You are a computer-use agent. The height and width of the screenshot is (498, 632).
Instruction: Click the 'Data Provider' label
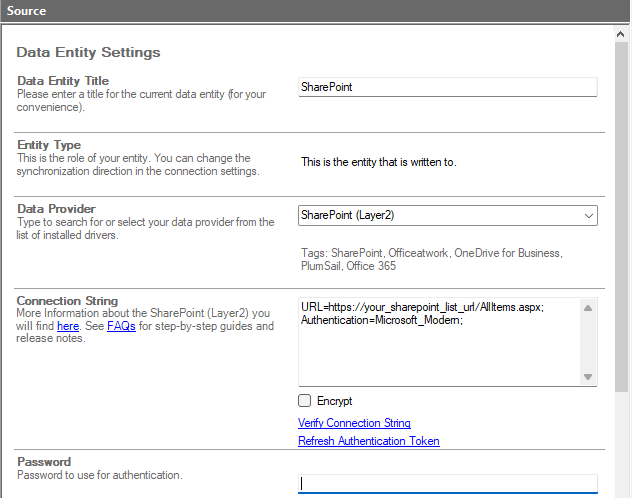click(56, 209)
